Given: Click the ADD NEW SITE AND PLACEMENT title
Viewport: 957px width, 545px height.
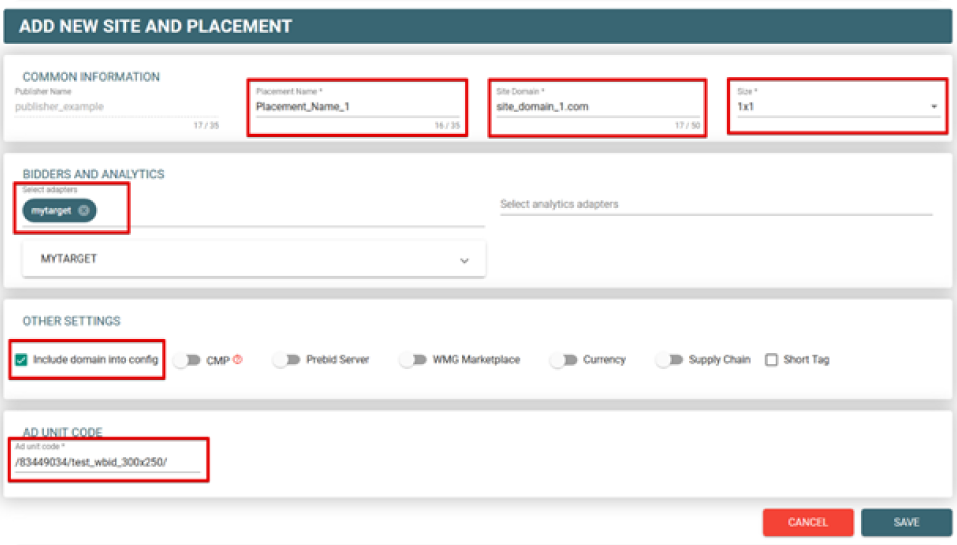Looking at the screenshot, I should (156, 26).
